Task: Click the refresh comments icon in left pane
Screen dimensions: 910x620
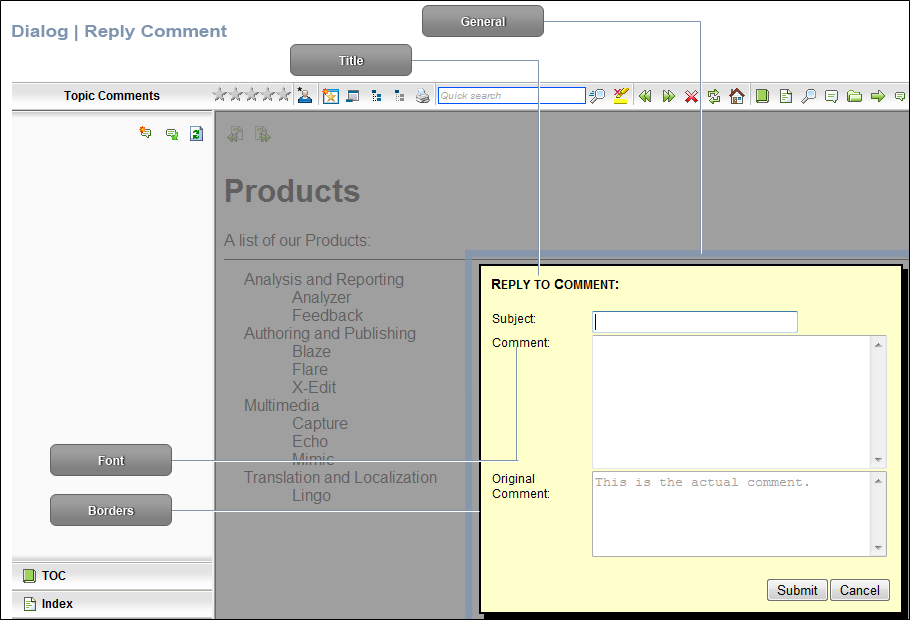Action: [196, 134]
